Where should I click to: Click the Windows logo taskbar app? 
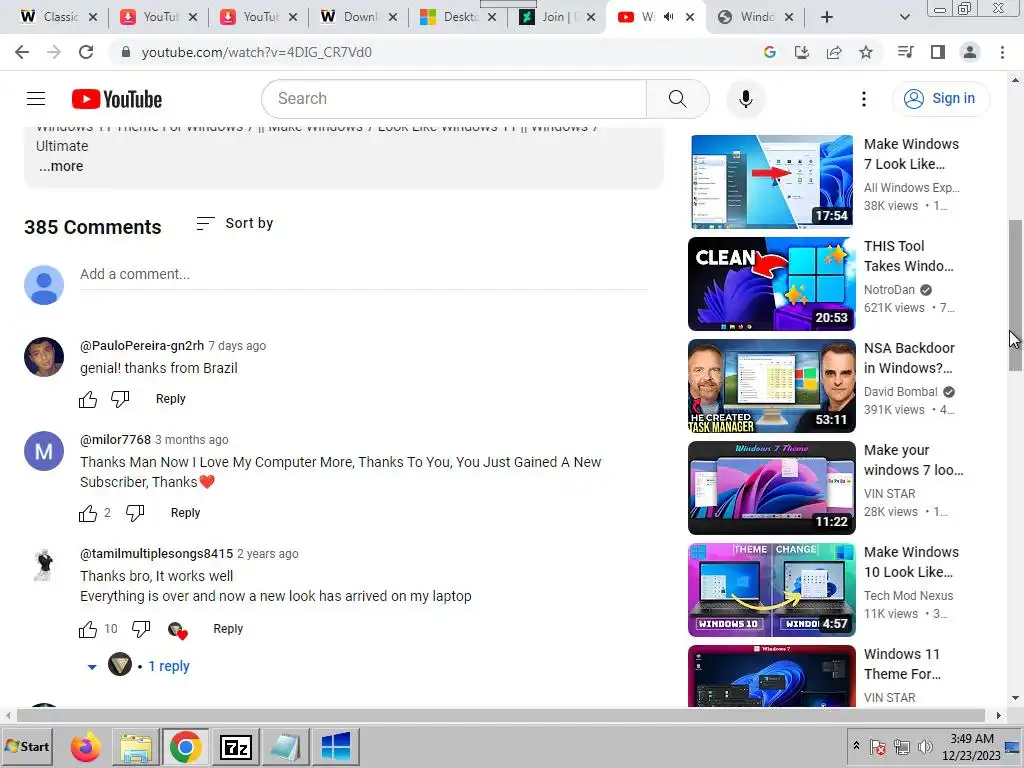tap(335, 747)
